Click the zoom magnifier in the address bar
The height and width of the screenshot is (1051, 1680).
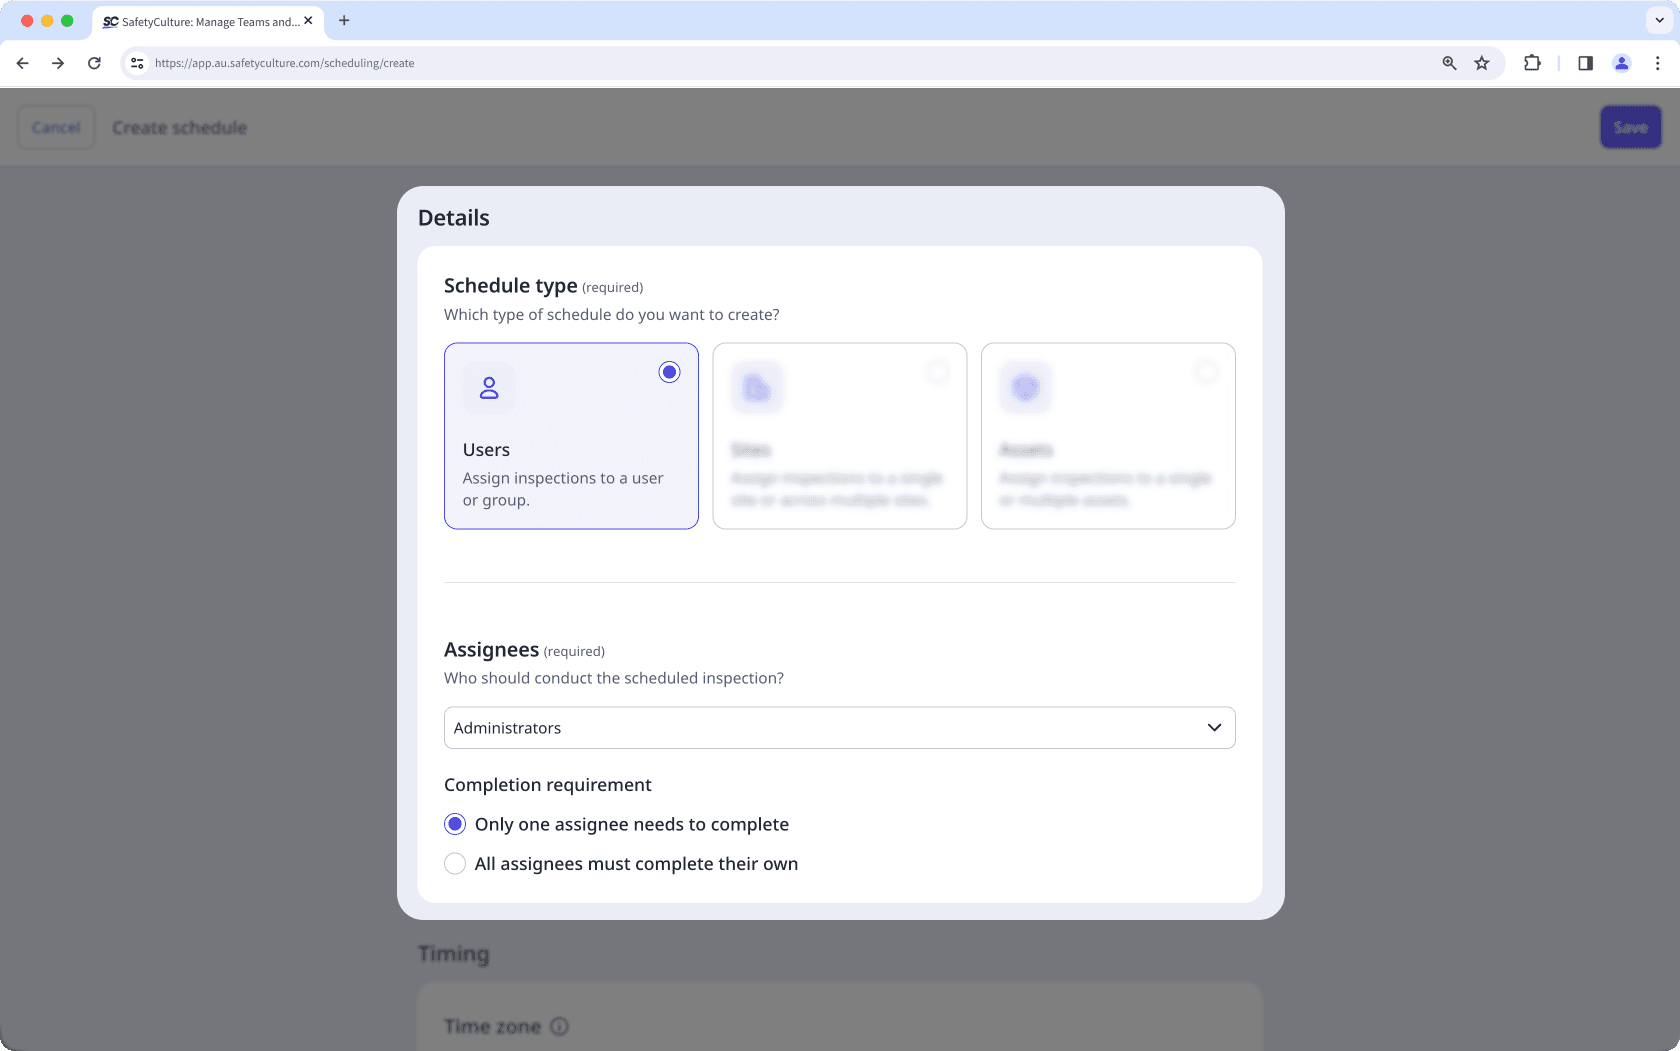[1448, 62]
